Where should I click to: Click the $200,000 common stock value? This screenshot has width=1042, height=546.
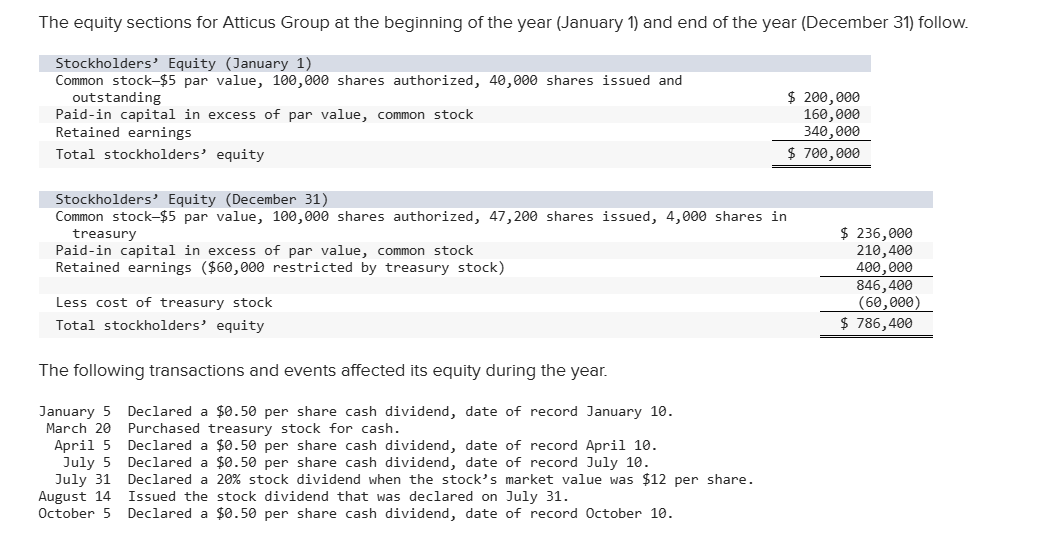(823, 97)
